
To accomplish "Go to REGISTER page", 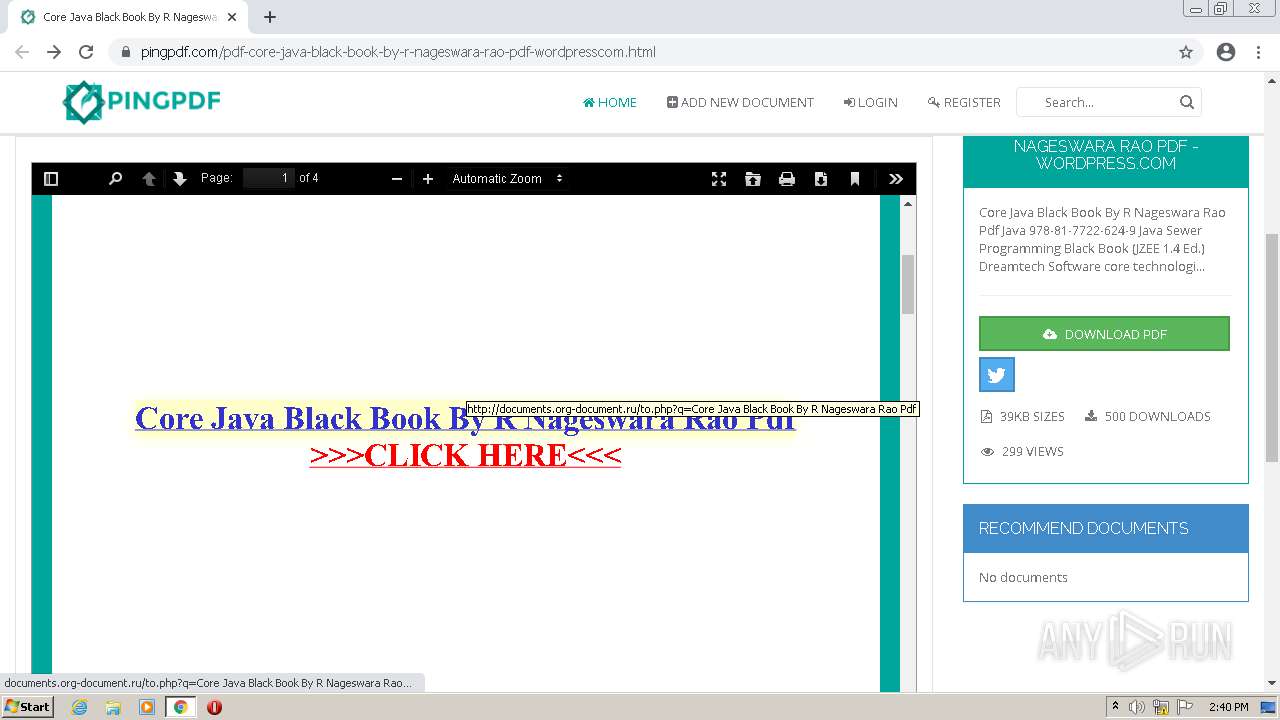I will [964, 102].
